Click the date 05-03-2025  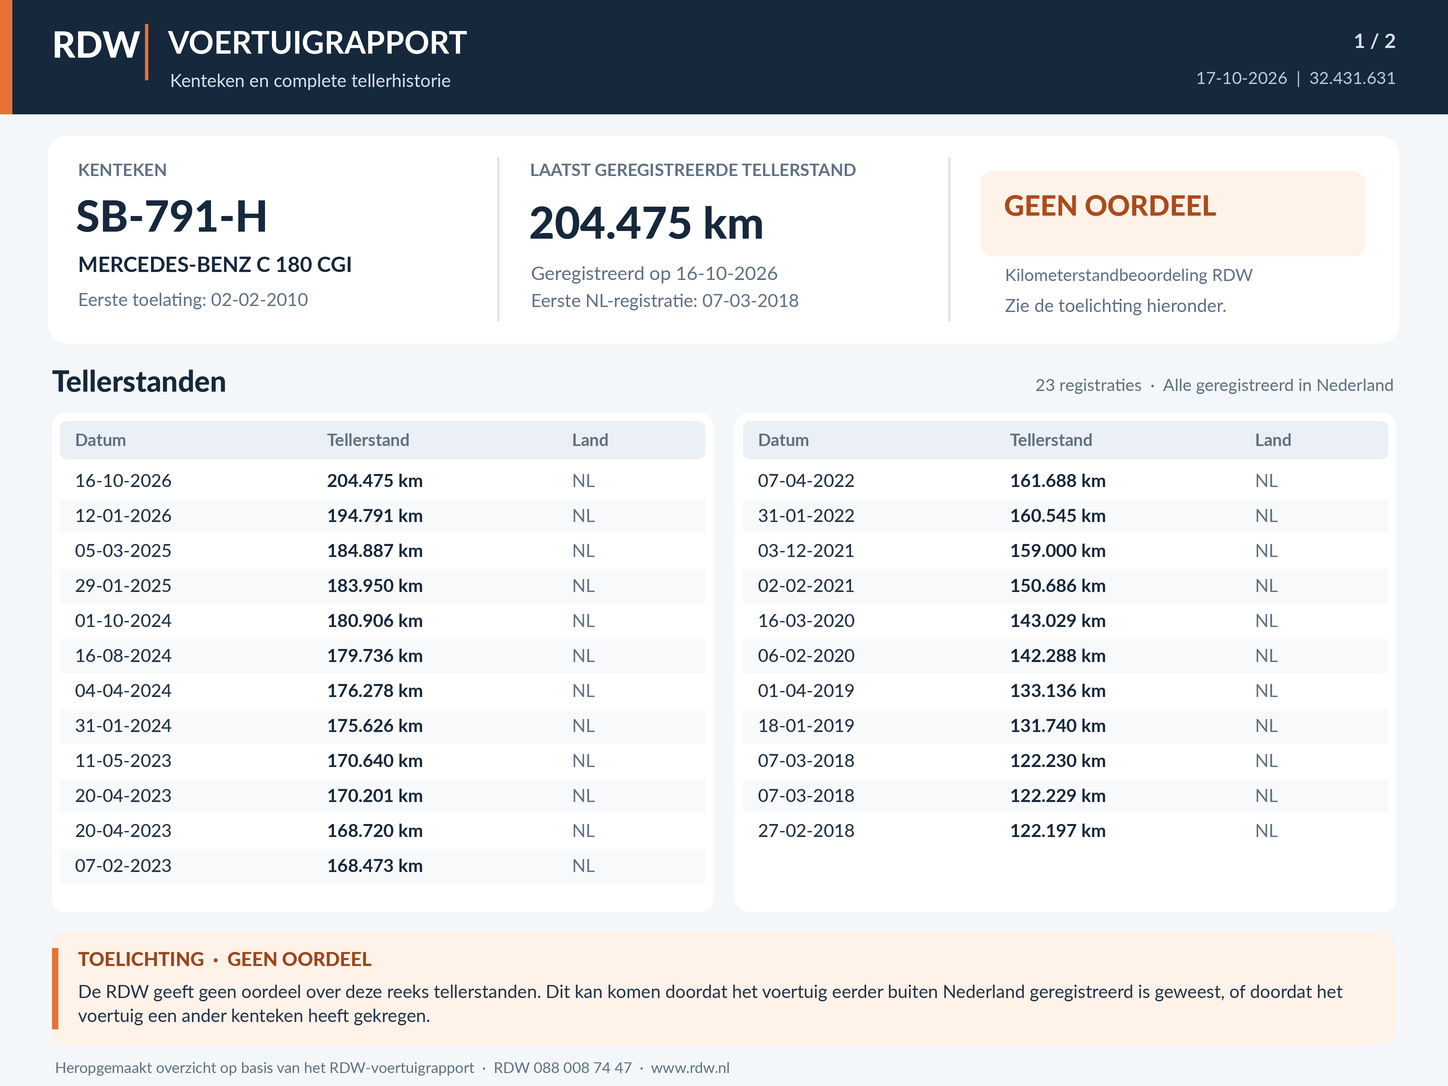(x=123, y=551)
